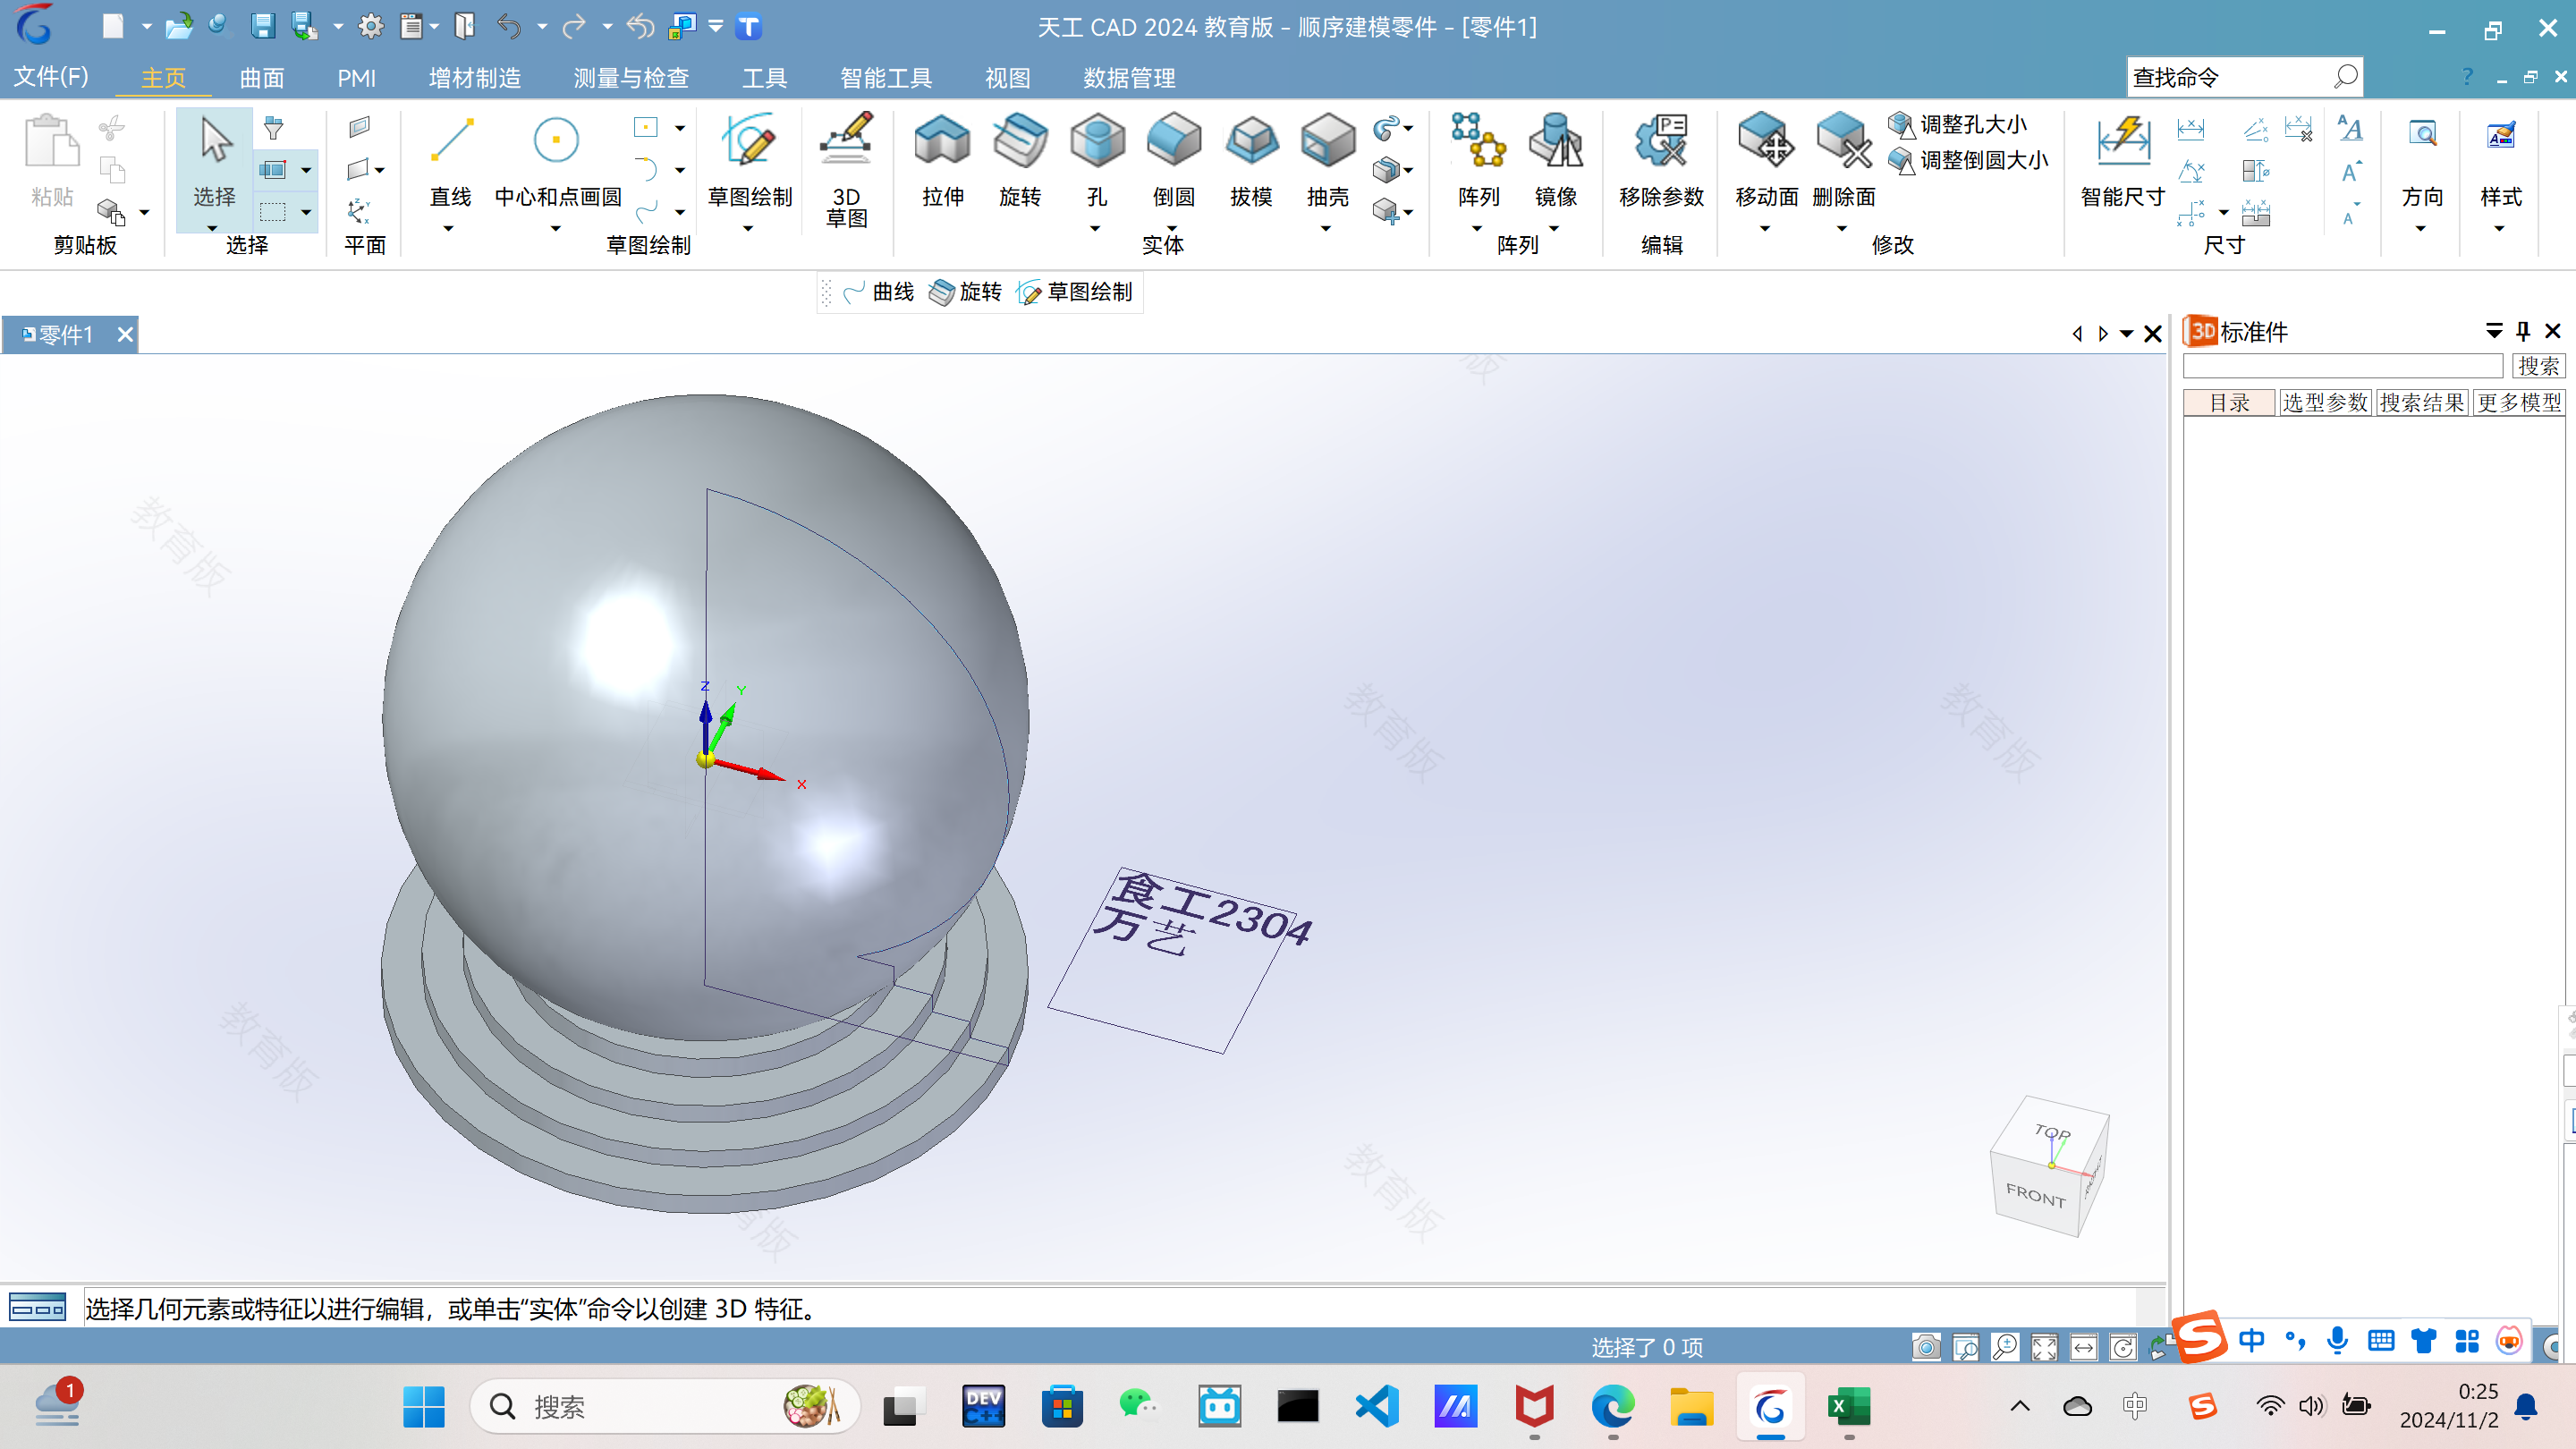Viewport: 2576px width, 1449px height.
Task: Select the 直线 line tool
Action: pos(450,160)
